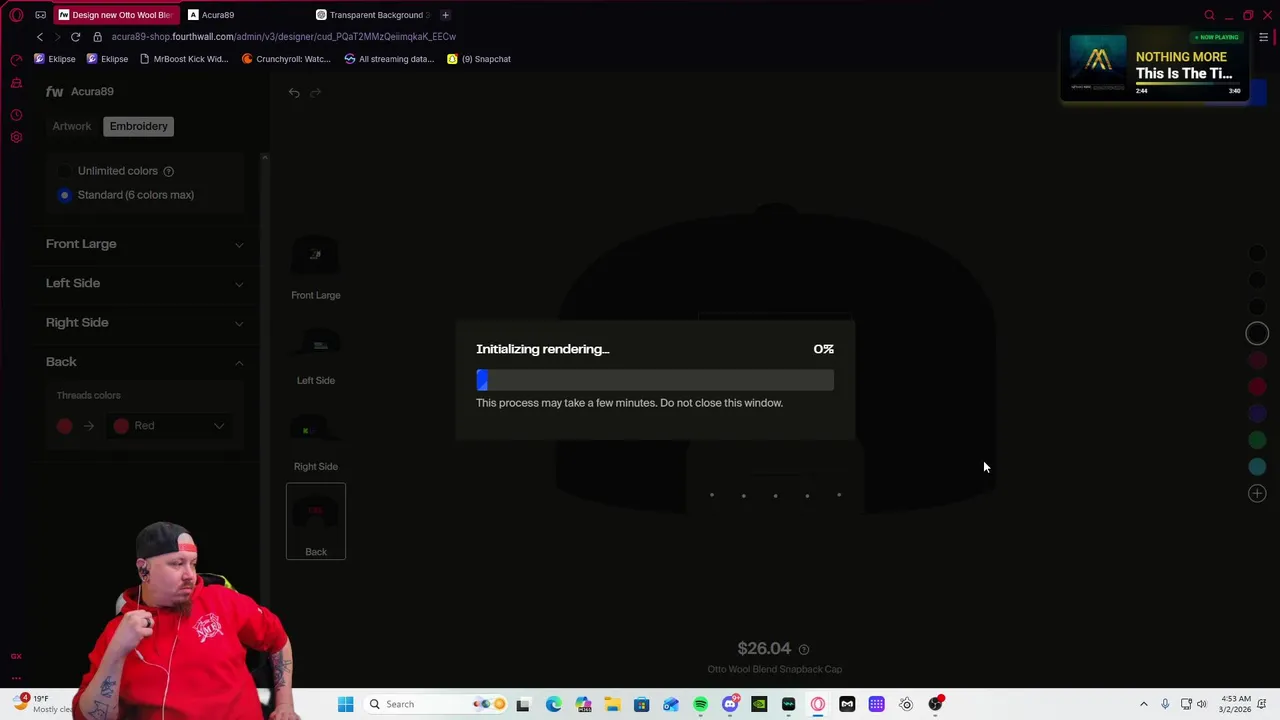The width and height of the screenshot is (1280, 720).
Task: Click the 'Initializing rendering...' text
Action: (543, 349)
